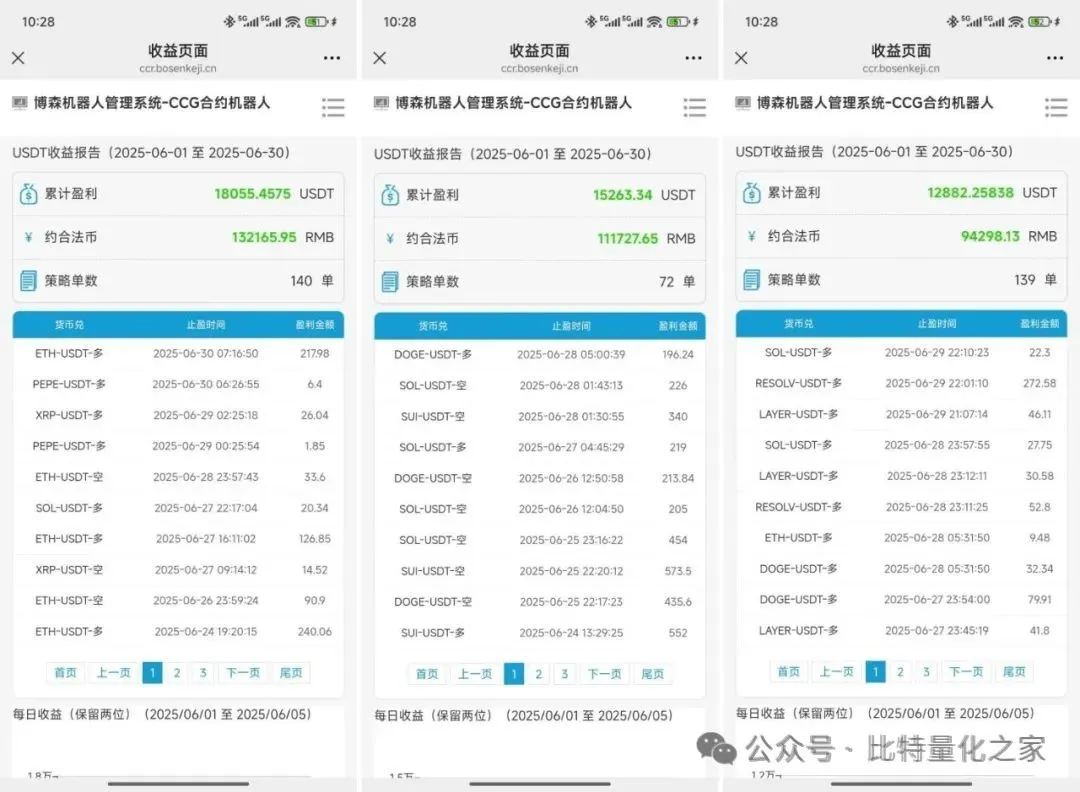Select DOGE-USDT-多 row with profit 79.91
Screen dimensions: 1080x792
click(902, 599)
